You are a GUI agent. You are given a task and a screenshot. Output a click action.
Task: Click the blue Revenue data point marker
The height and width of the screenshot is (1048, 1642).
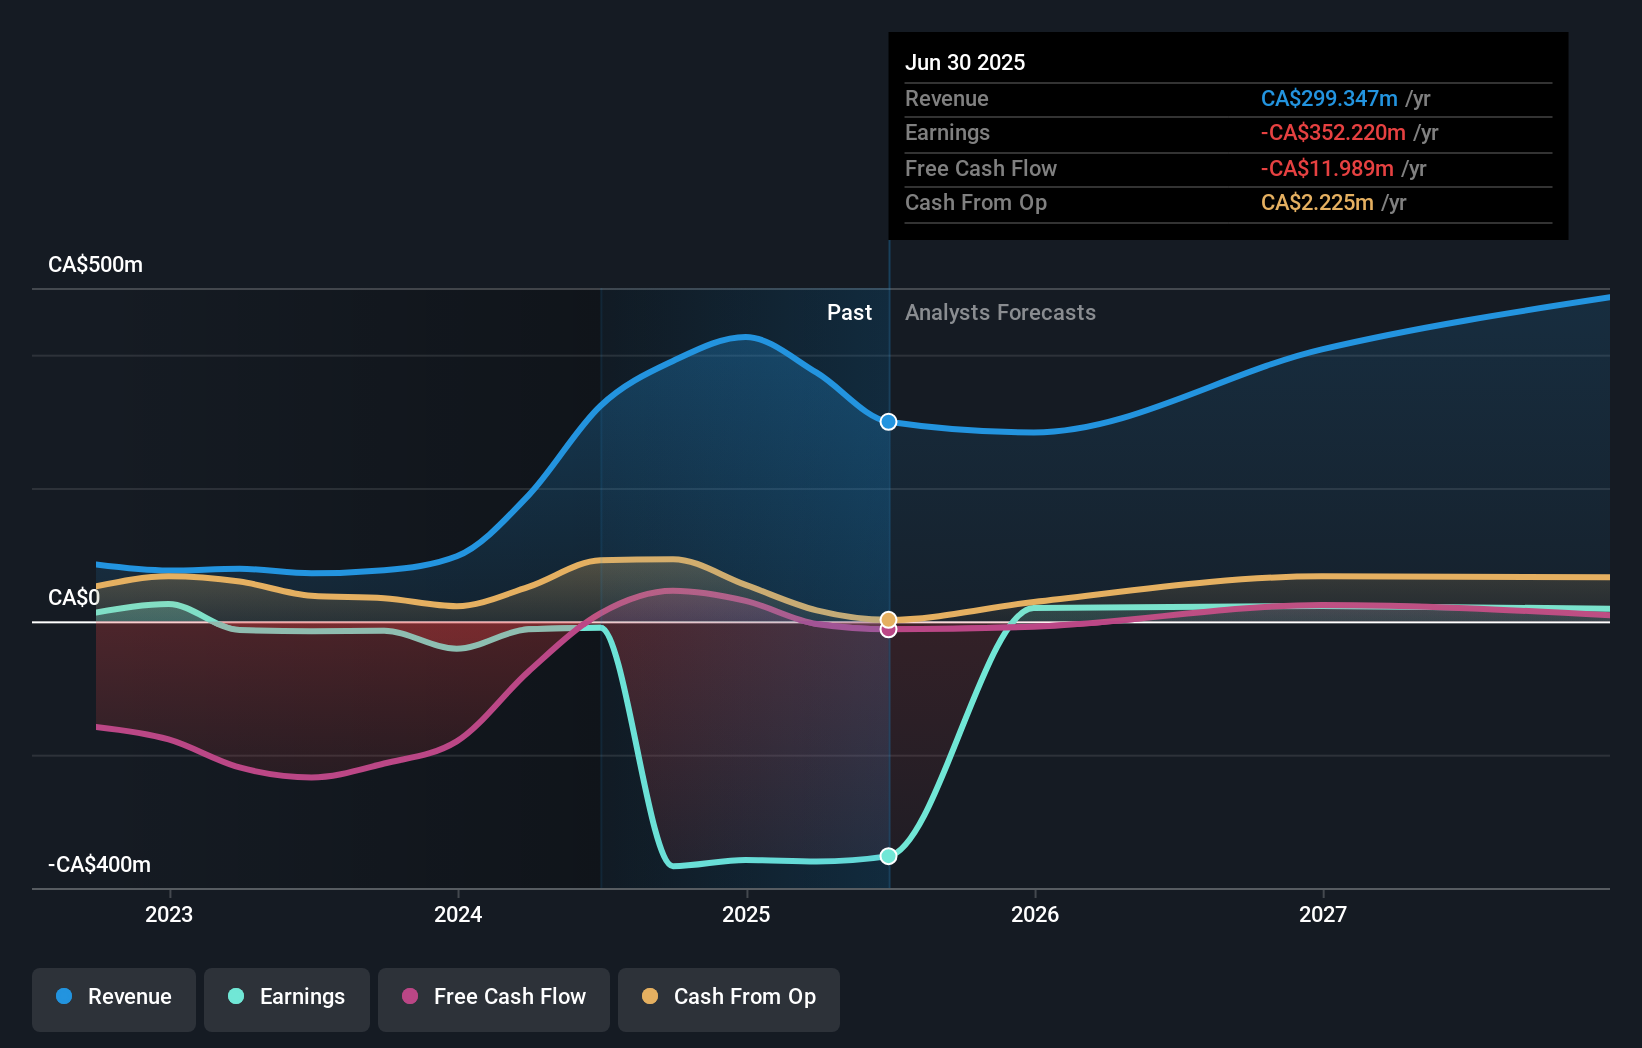coord(888,422)
